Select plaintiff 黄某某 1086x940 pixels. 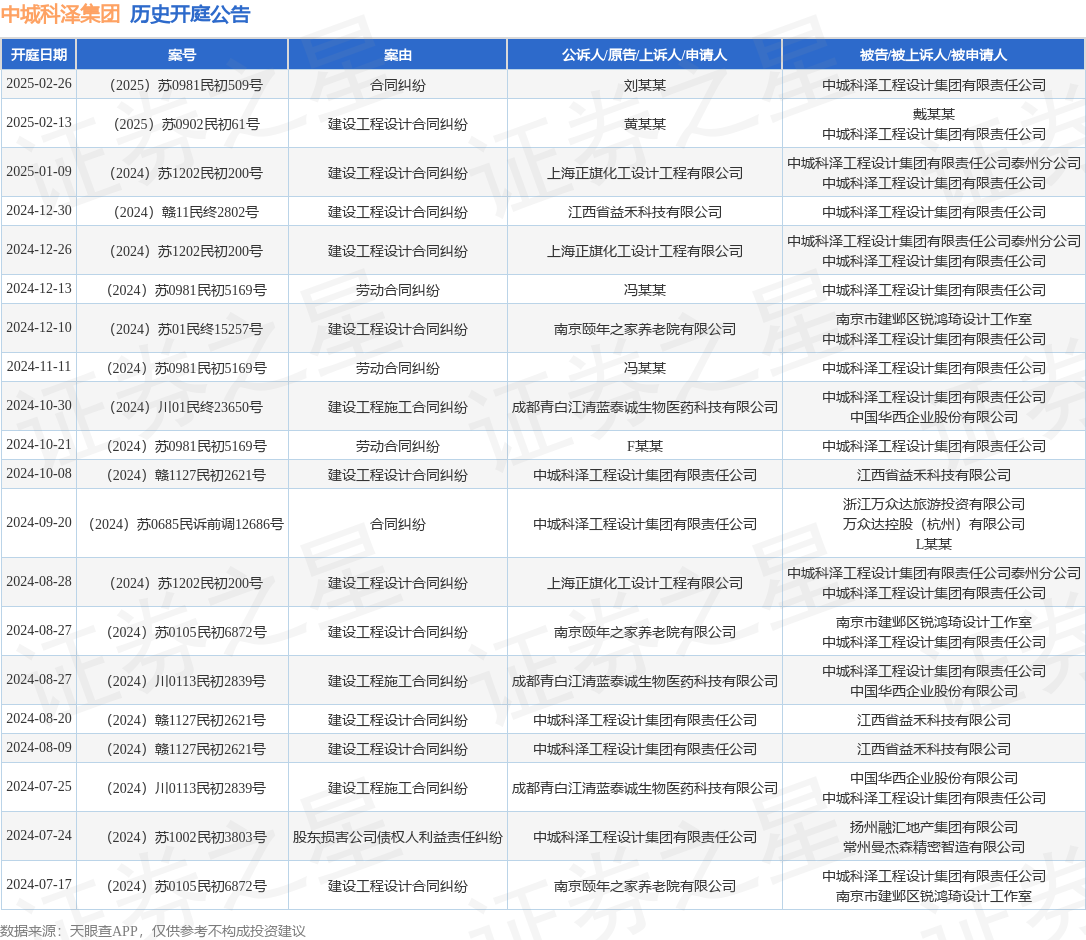[645, 124]
